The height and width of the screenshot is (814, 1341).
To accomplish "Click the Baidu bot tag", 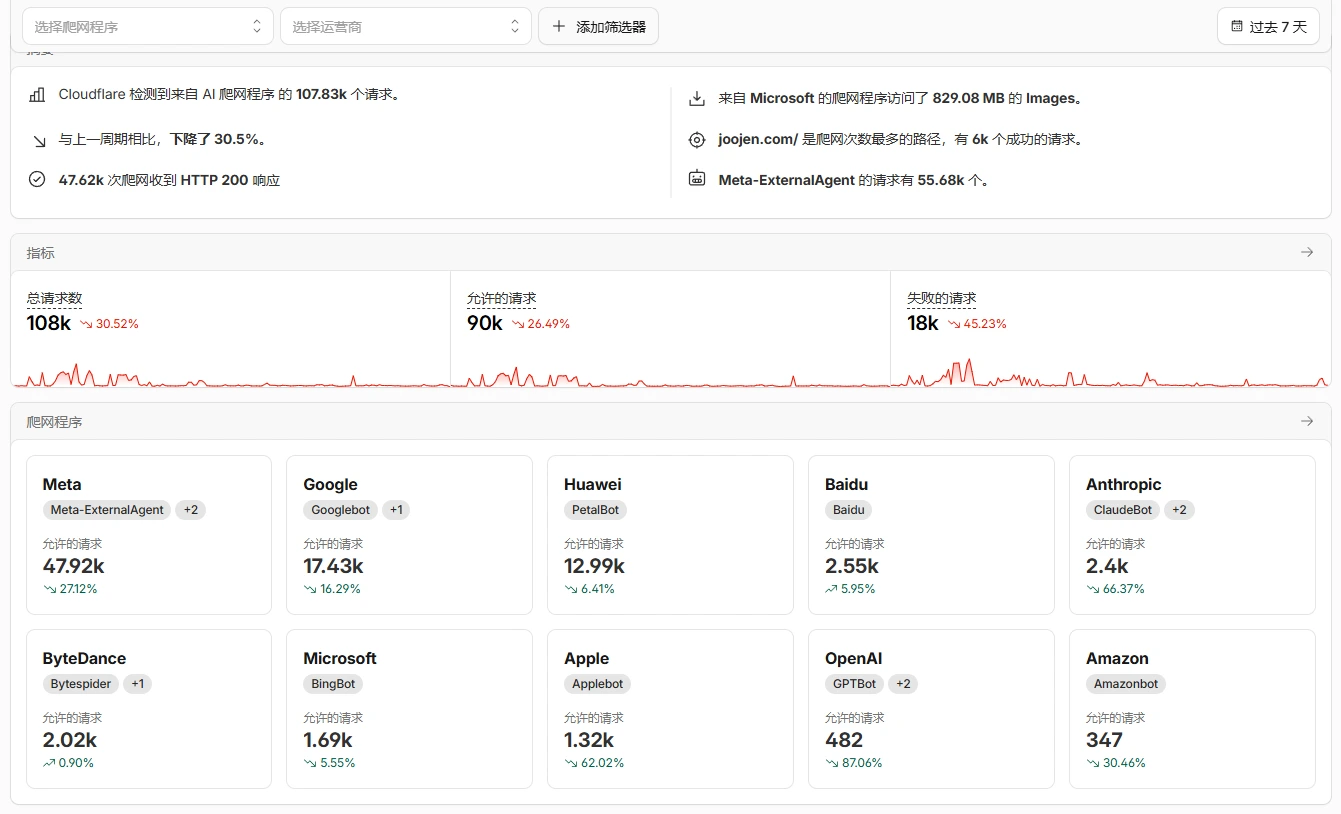I will point(848,510).
